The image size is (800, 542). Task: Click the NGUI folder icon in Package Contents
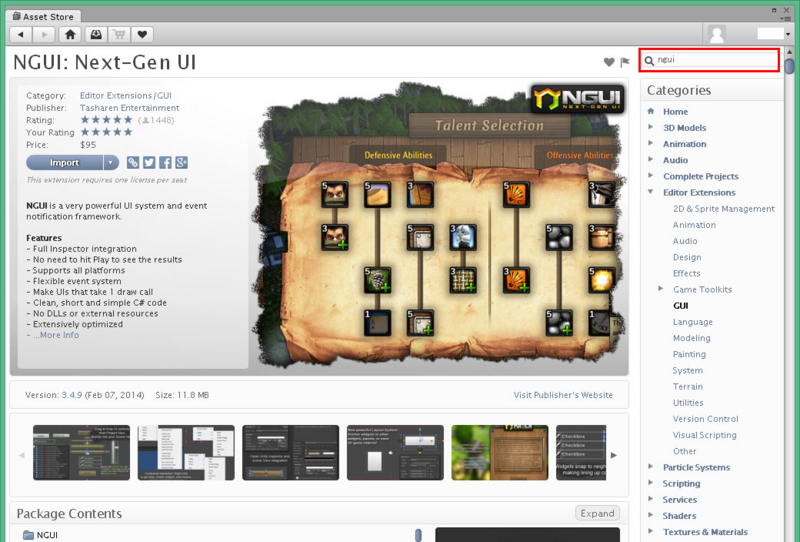(29, 535)
